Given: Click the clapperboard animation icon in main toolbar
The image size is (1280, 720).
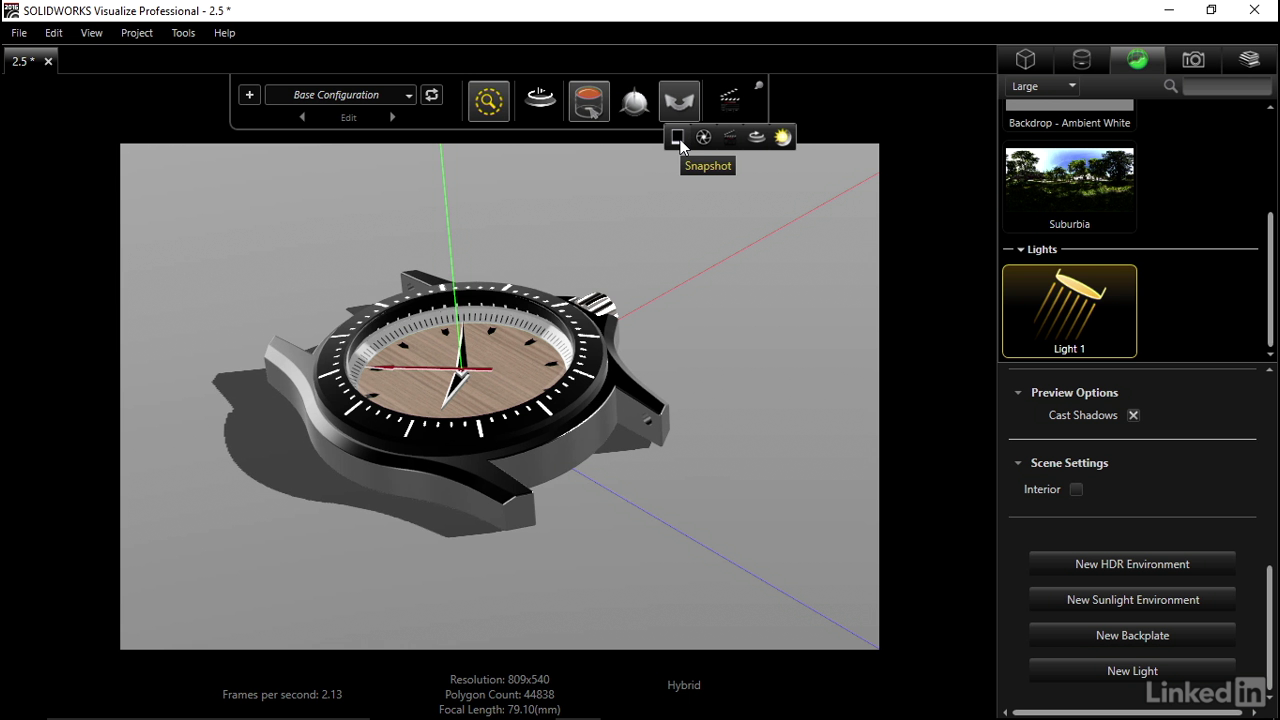Looking at the screenshot, I should 730,101.
